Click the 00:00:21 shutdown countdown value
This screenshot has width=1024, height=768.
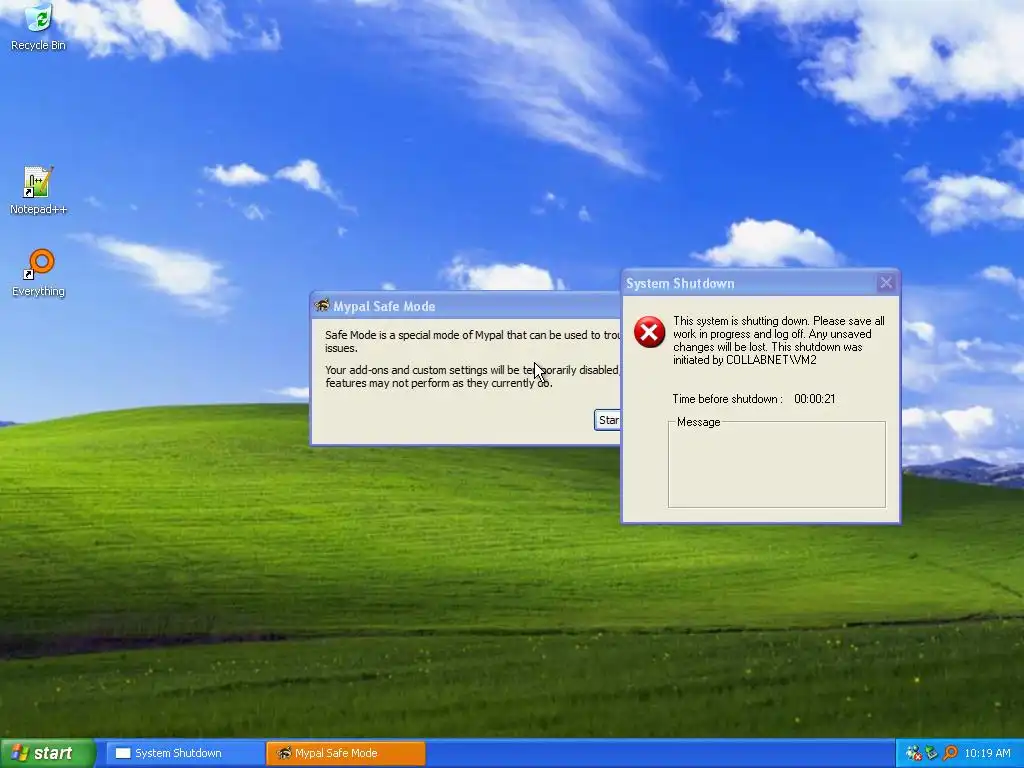click(x=814, y=399)
